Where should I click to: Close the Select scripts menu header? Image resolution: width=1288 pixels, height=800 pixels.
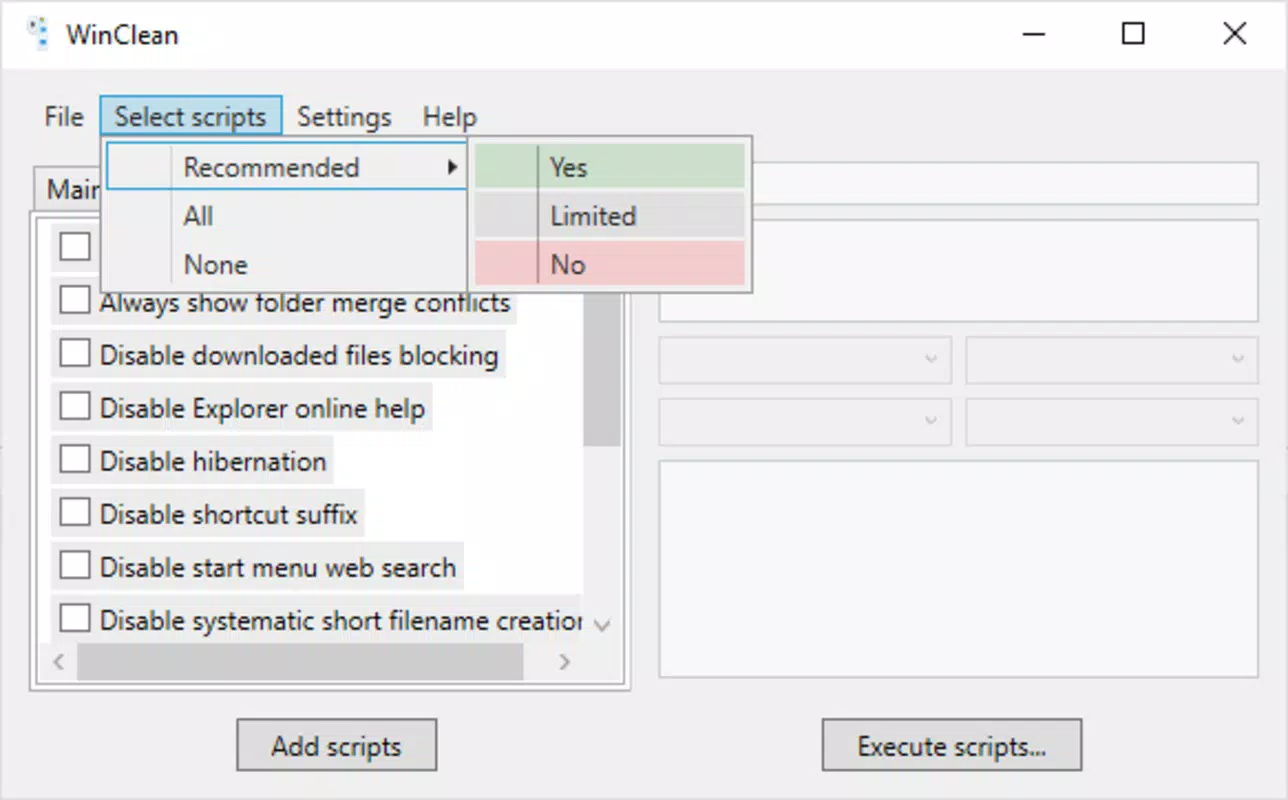(x=190, y=117)
